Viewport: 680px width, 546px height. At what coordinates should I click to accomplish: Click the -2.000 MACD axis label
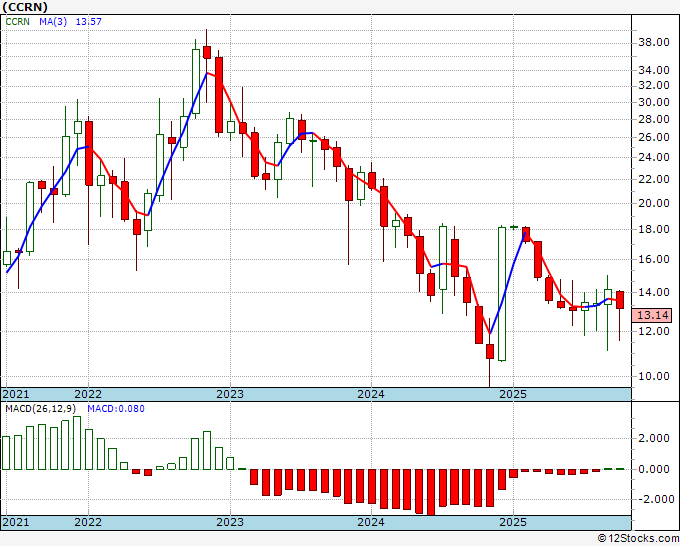654,499
